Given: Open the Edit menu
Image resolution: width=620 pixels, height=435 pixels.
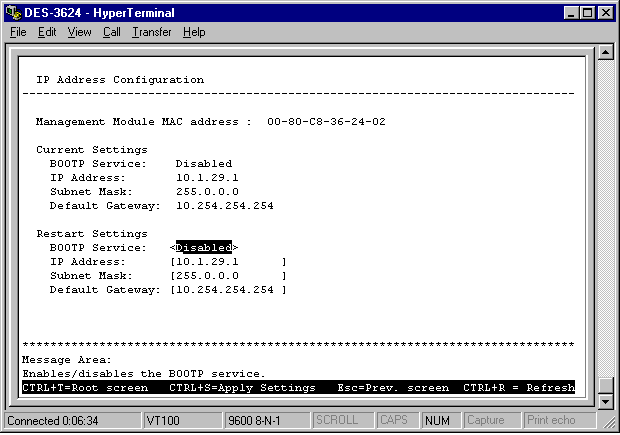Looking at the screenshot, I should coord(47,32).
